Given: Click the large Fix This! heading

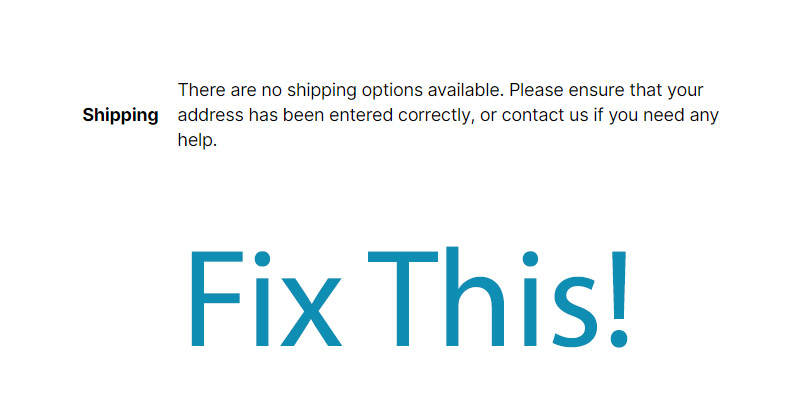Looking at the screenshot, I should pos(409,298).
